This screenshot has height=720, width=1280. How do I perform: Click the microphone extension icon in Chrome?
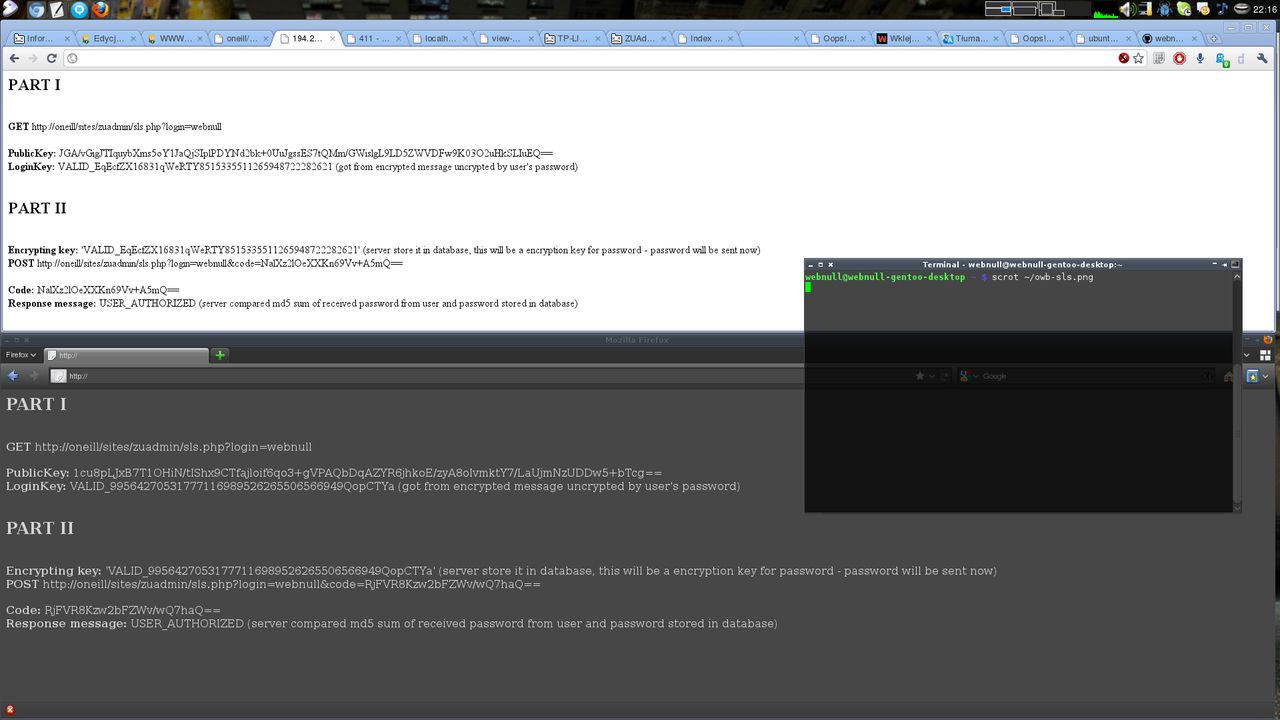1200,58
